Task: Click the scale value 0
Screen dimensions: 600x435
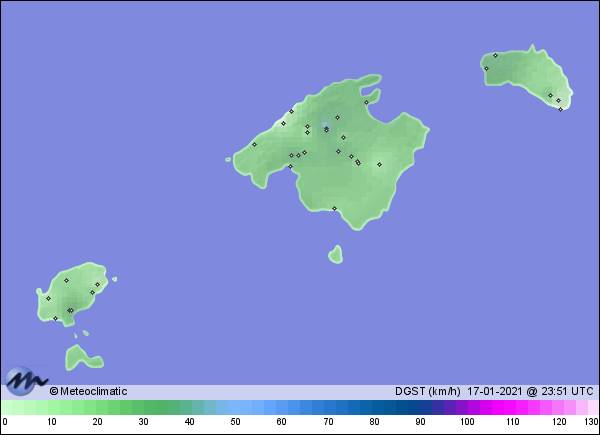Action: tap(5, 422)
